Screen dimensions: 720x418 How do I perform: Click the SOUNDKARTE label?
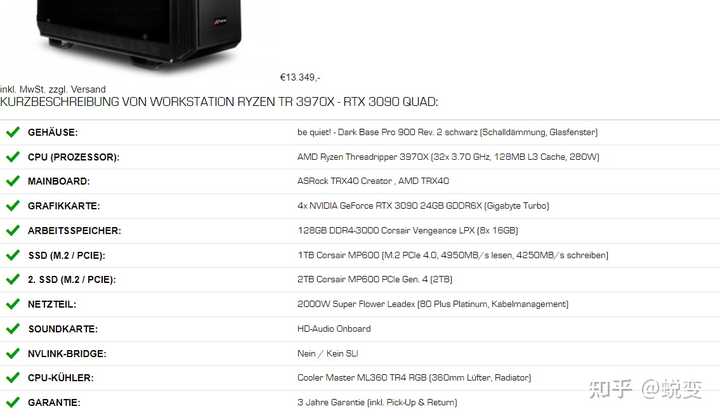pyautogui.click(x=63, y=329)
